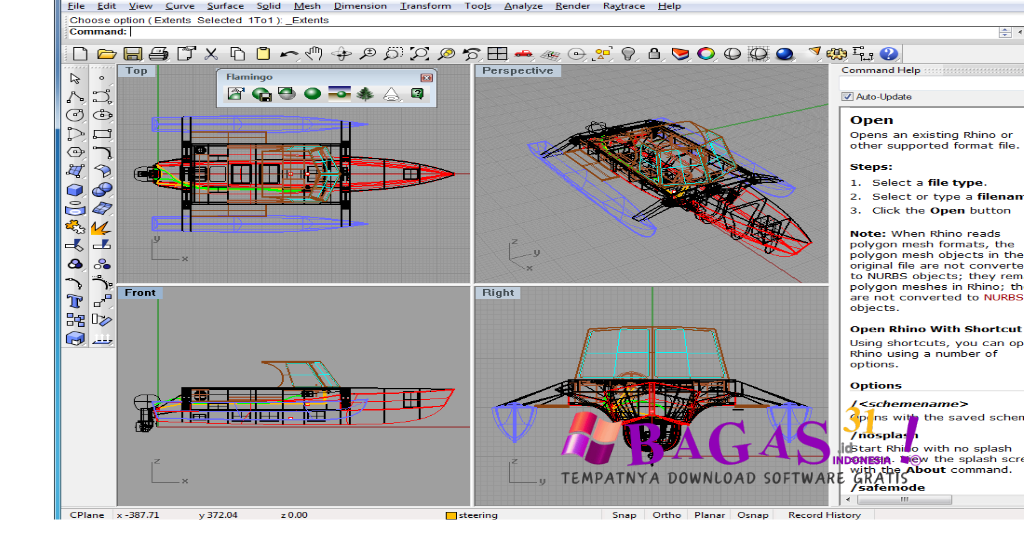Select the Rotate View tool
Viewport: 1024px width, 538px height.
pos(342,54)
